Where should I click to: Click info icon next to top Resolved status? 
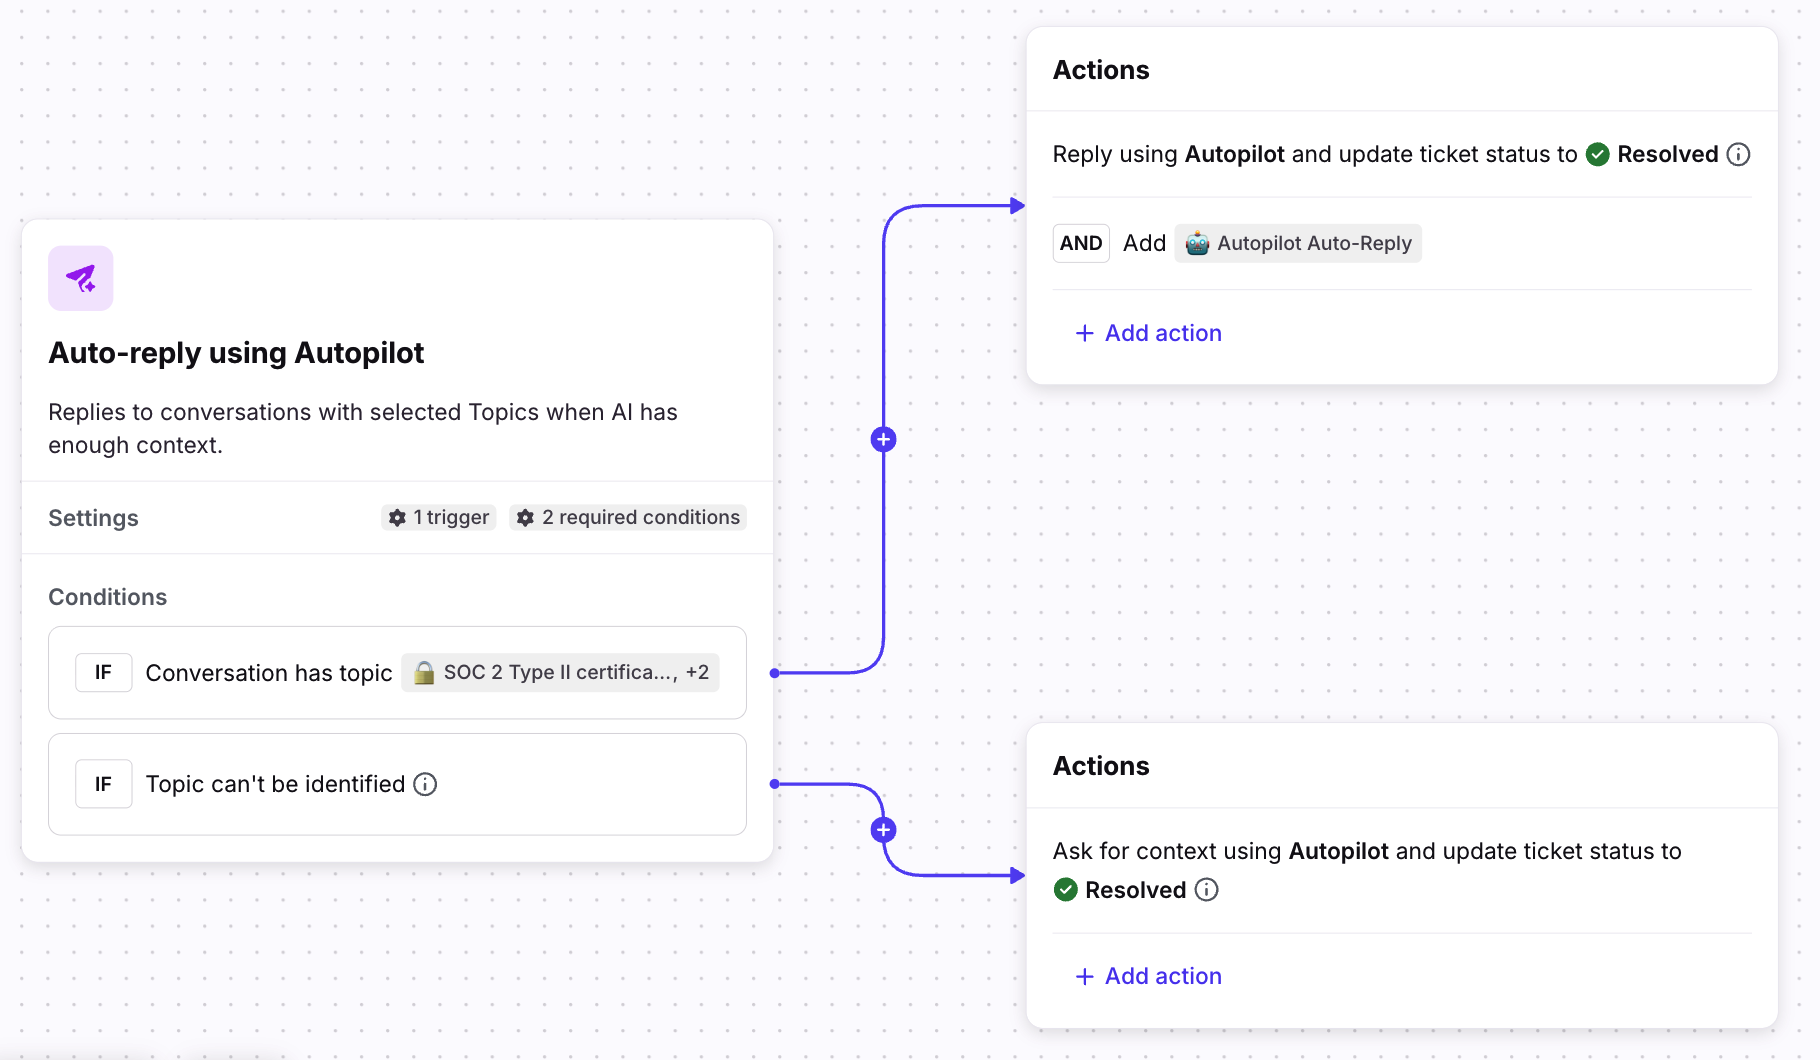(x=1739, y=154)
